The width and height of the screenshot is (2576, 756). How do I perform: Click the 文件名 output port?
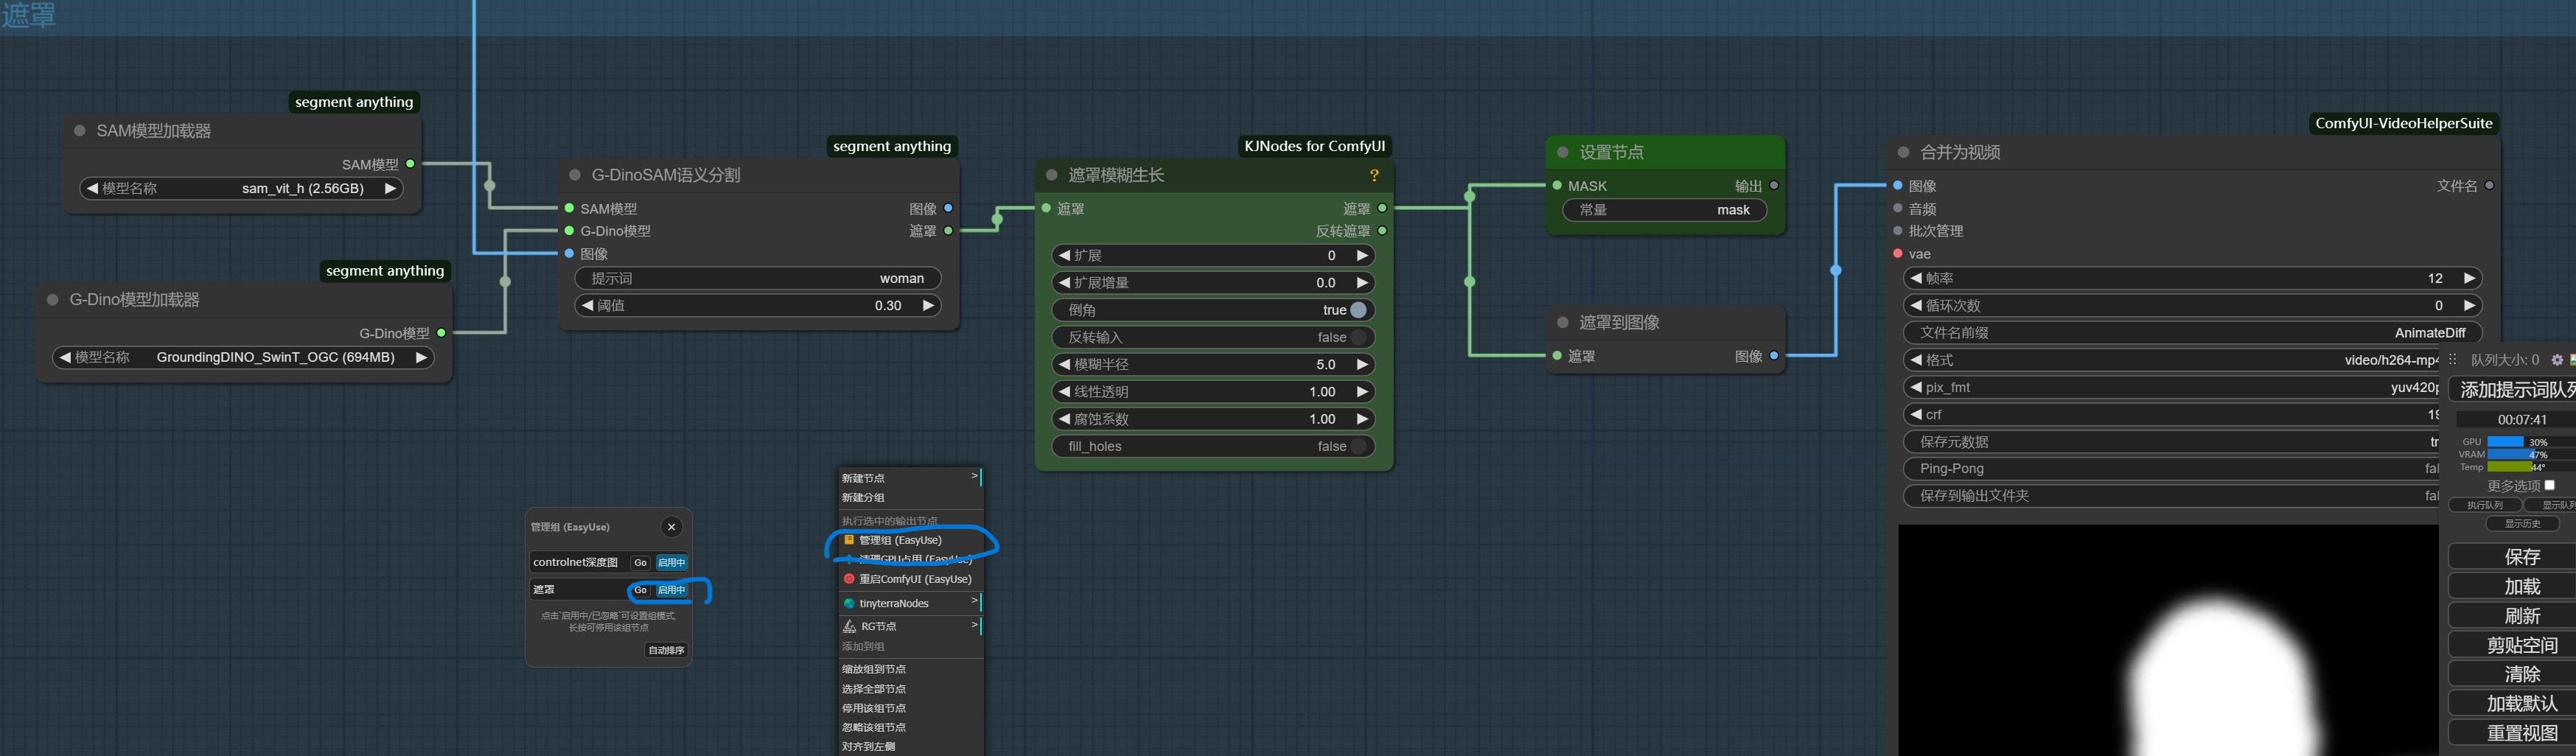tap(2489, 186)
